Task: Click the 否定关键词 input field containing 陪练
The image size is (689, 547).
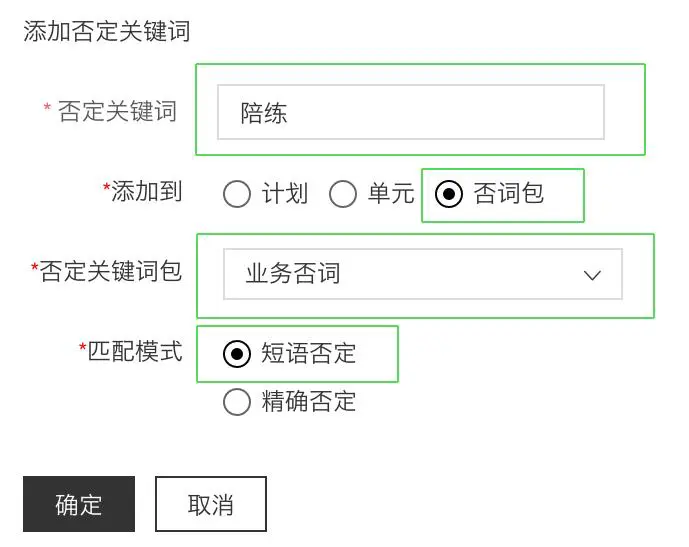Action: pyautogui.click(x=410, y=112)
